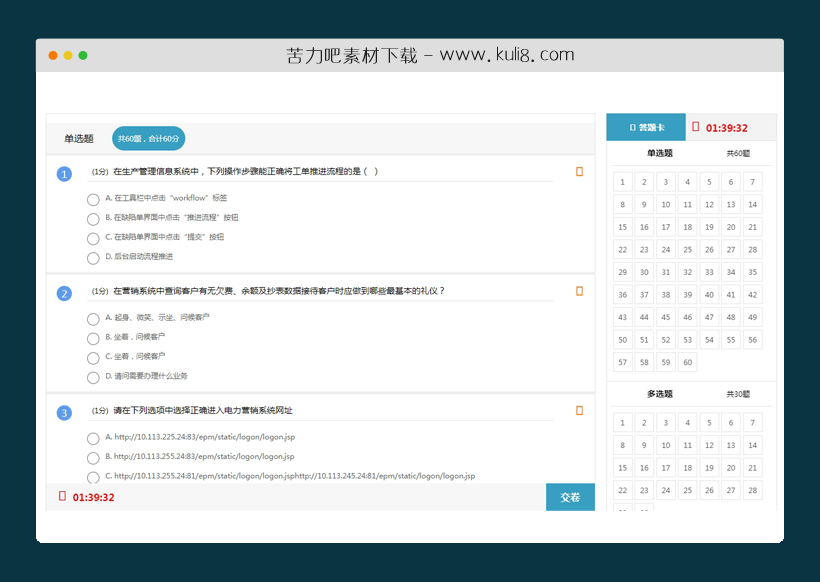Click the blue circled number 1 question badge
Viewport: 820px width, 582px height.
[64, 173]
